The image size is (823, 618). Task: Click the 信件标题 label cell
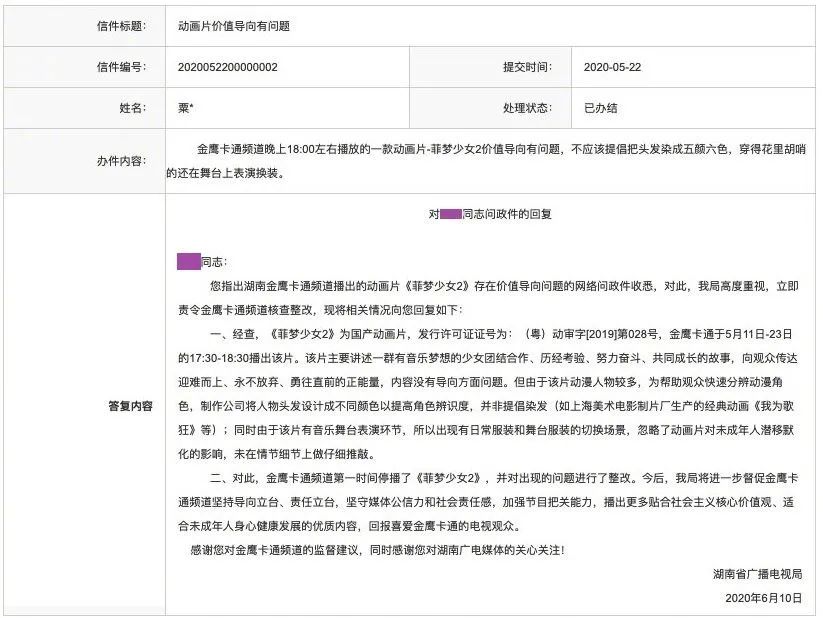pyautogui.click(x=85, y=26)
